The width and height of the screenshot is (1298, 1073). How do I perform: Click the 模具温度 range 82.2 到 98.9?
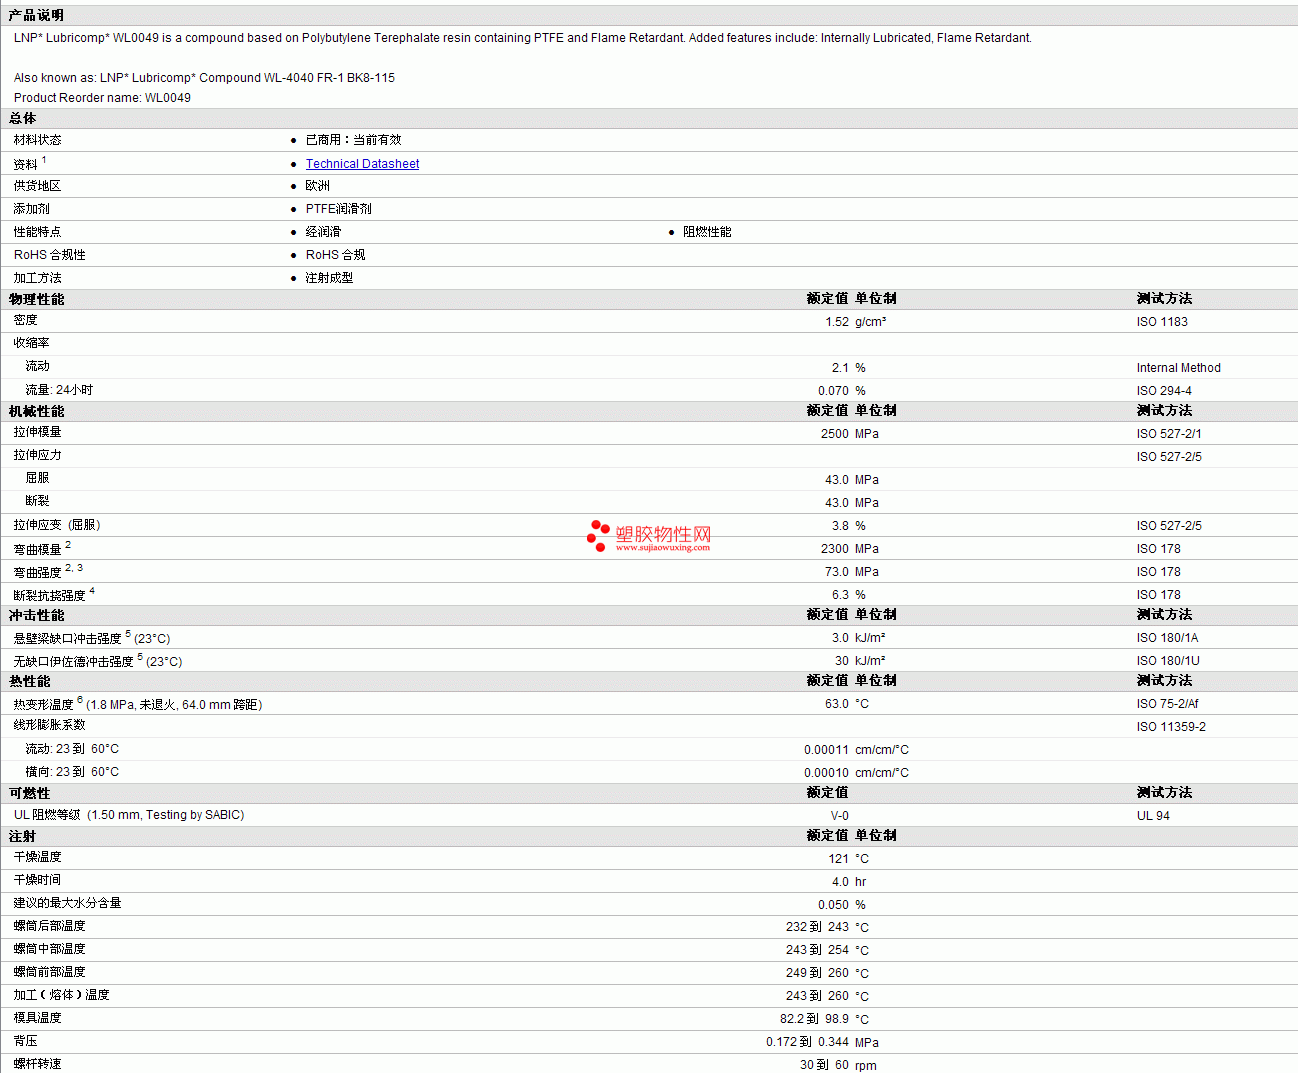click(814, 1019)
